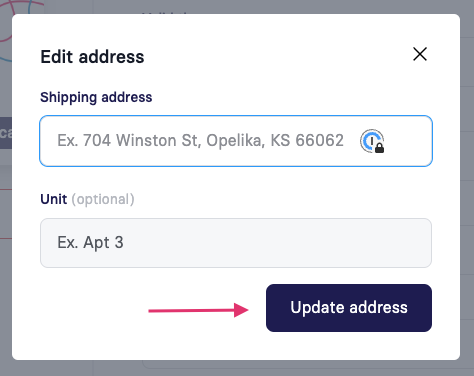Click the Shipping address label
The image size is (474, 376).
click(96, 98)
